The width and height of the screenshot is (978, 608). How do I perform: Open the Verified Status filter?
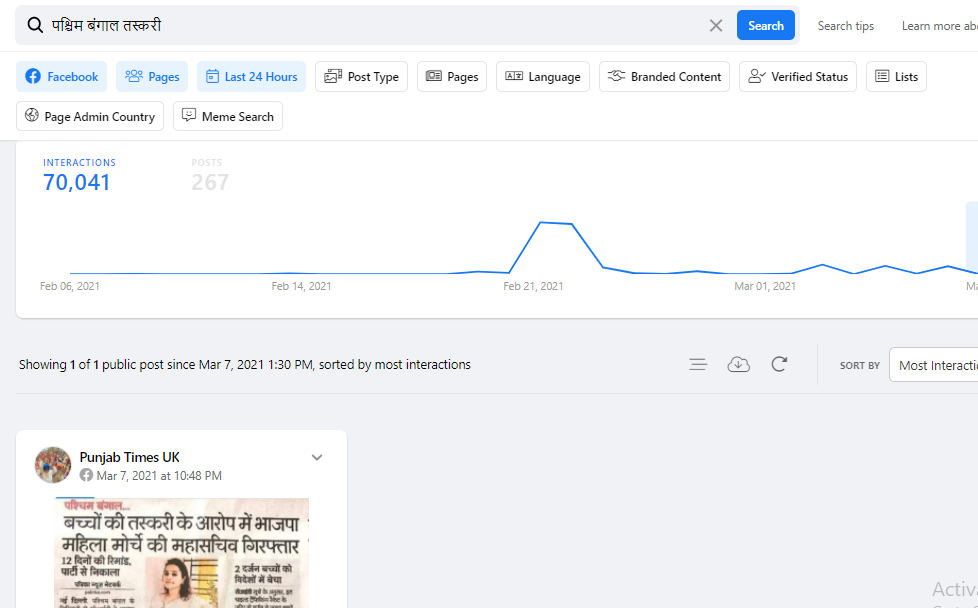[x=797, y=77]
